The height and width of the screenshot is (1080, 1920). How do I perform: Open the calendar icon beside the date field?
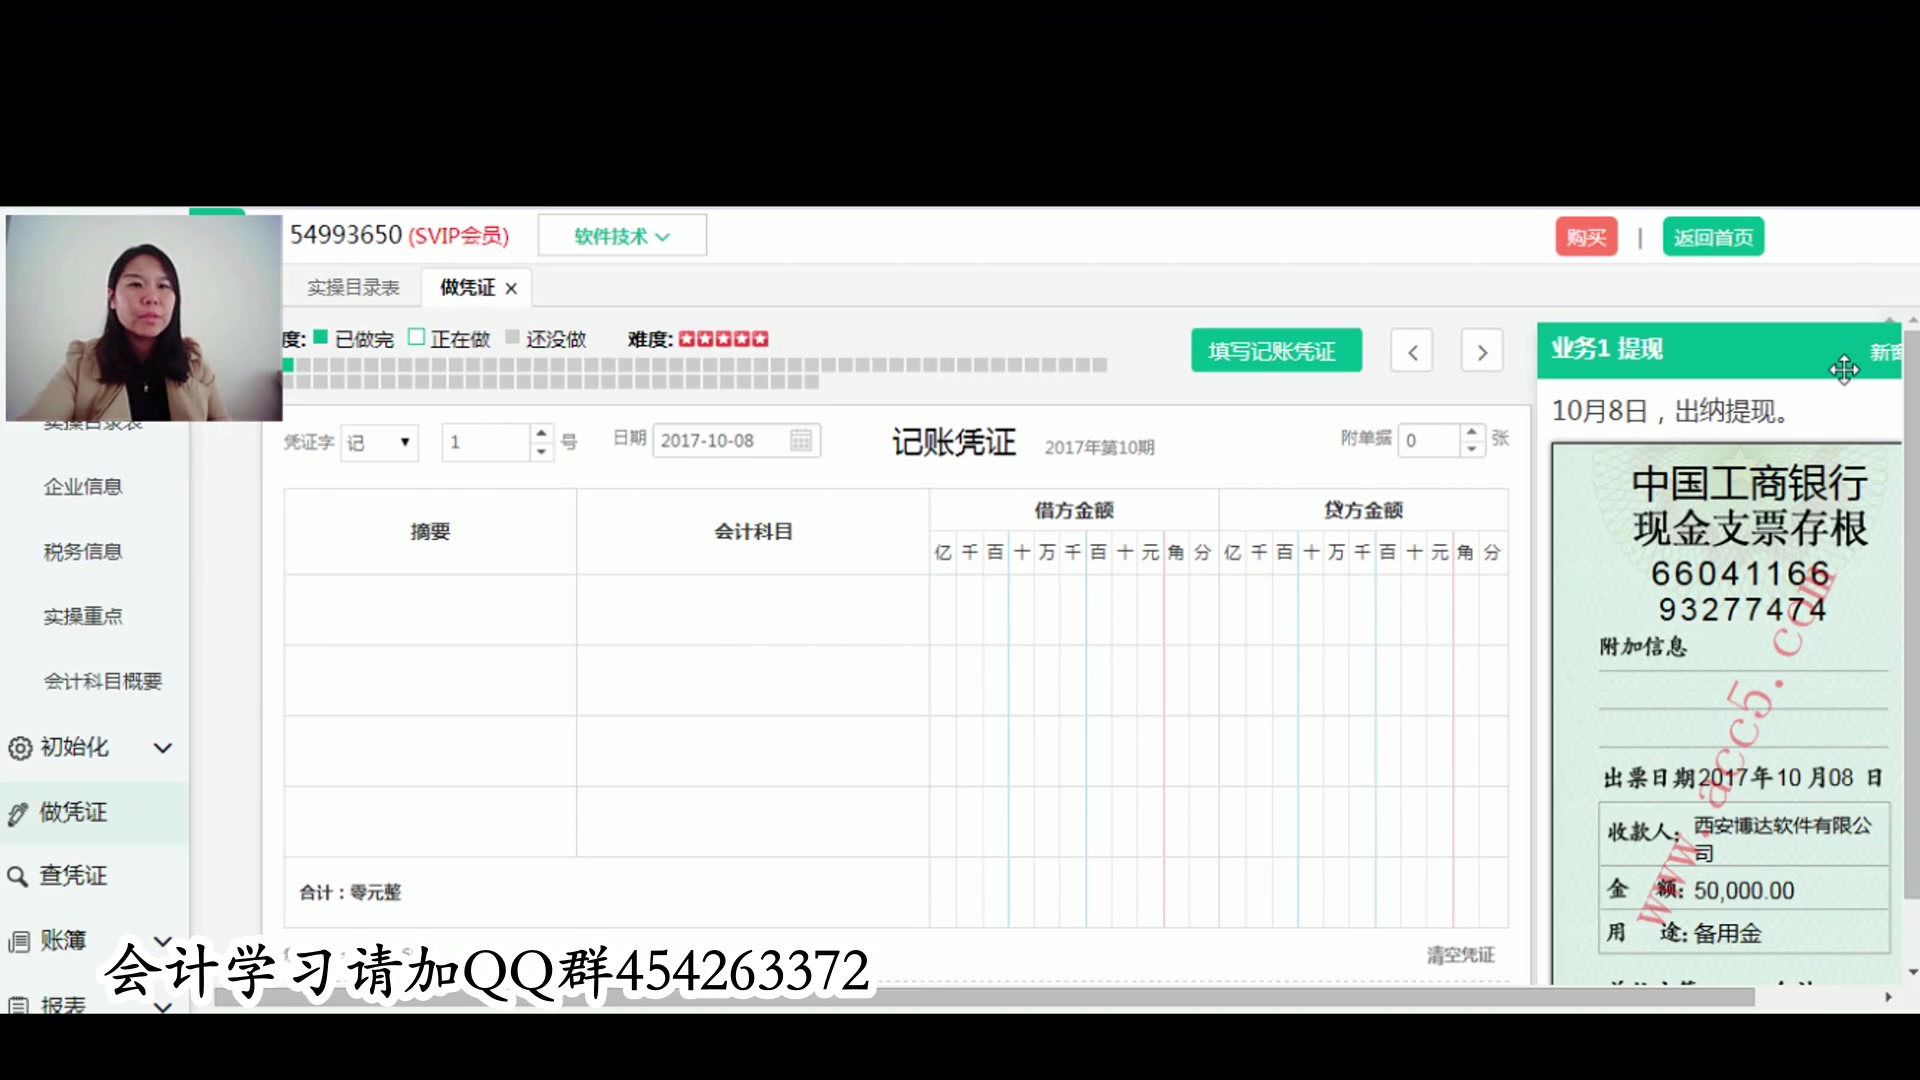tap(800, 440)
